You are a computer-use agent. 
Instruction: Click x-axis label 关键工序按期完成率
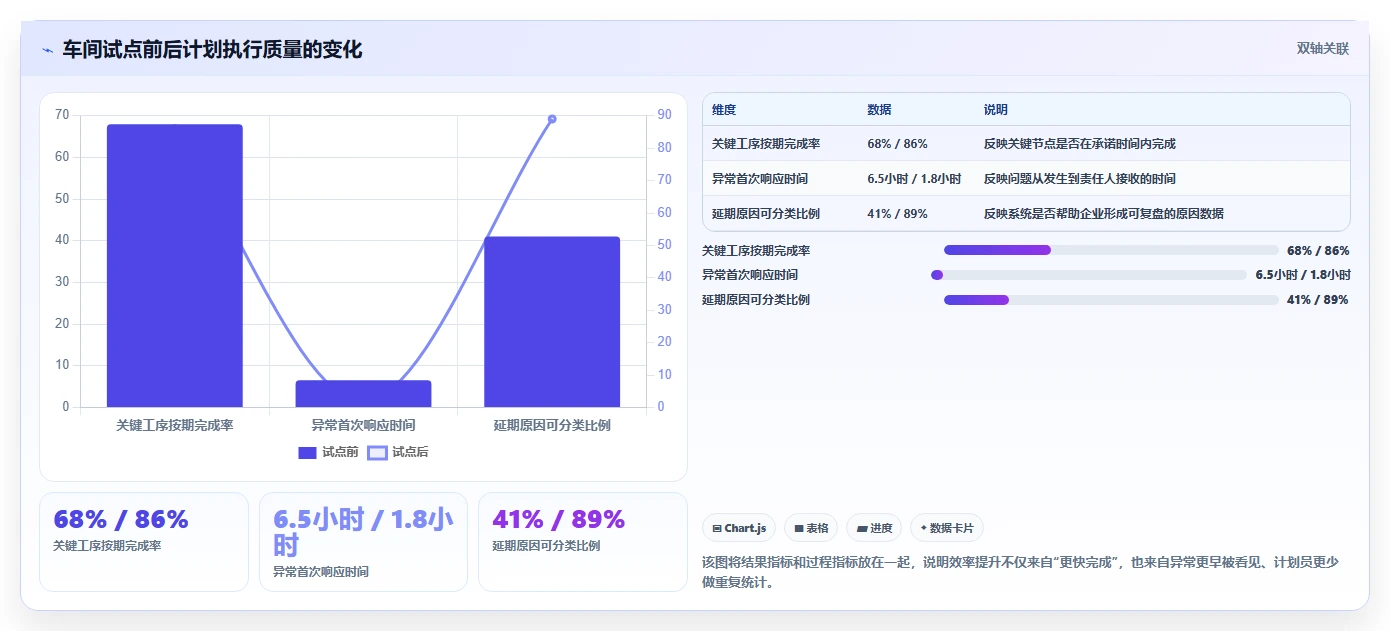175,425
